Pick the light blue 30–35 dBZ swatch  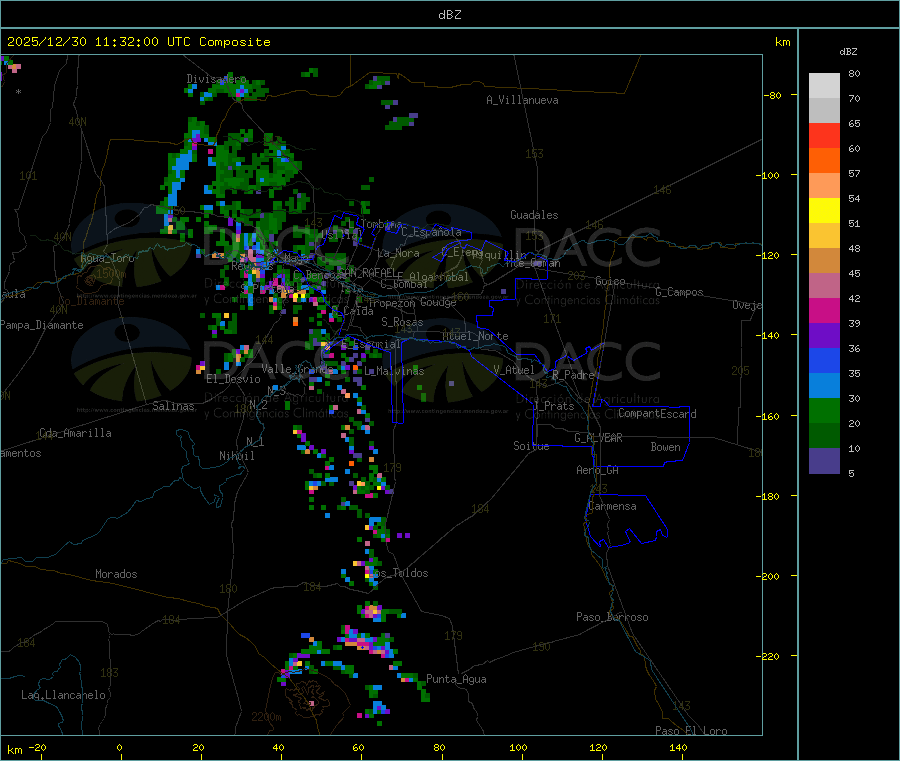[x=824, y=386]
